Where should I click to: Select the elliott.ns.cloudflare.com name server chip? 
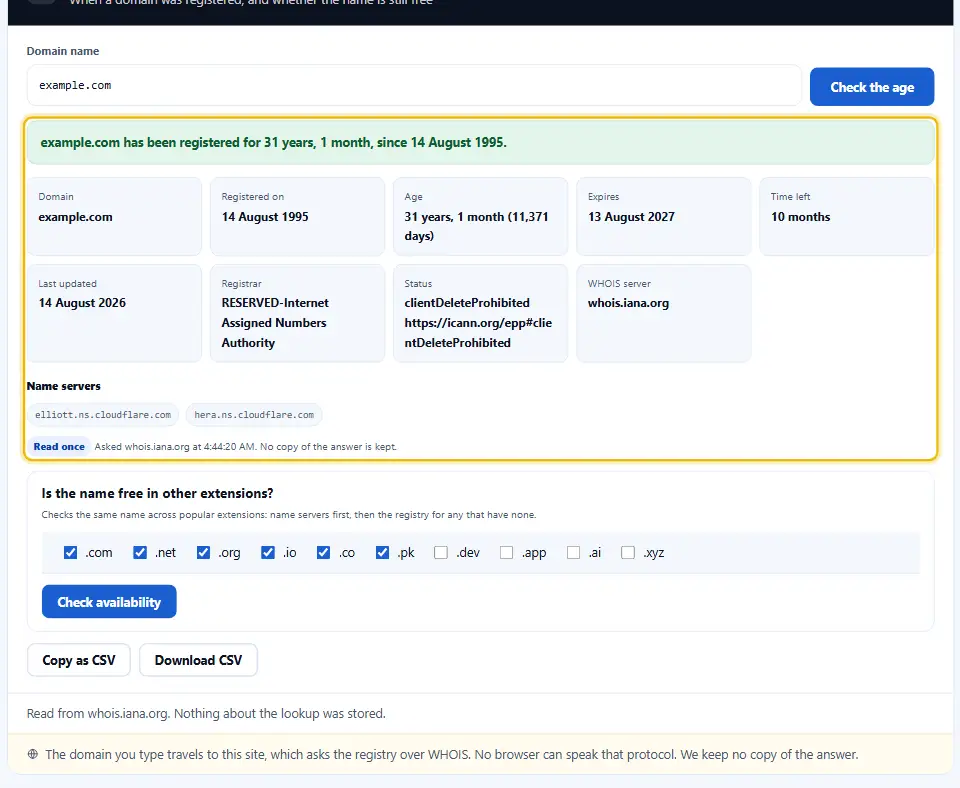(x=103, y=415)
